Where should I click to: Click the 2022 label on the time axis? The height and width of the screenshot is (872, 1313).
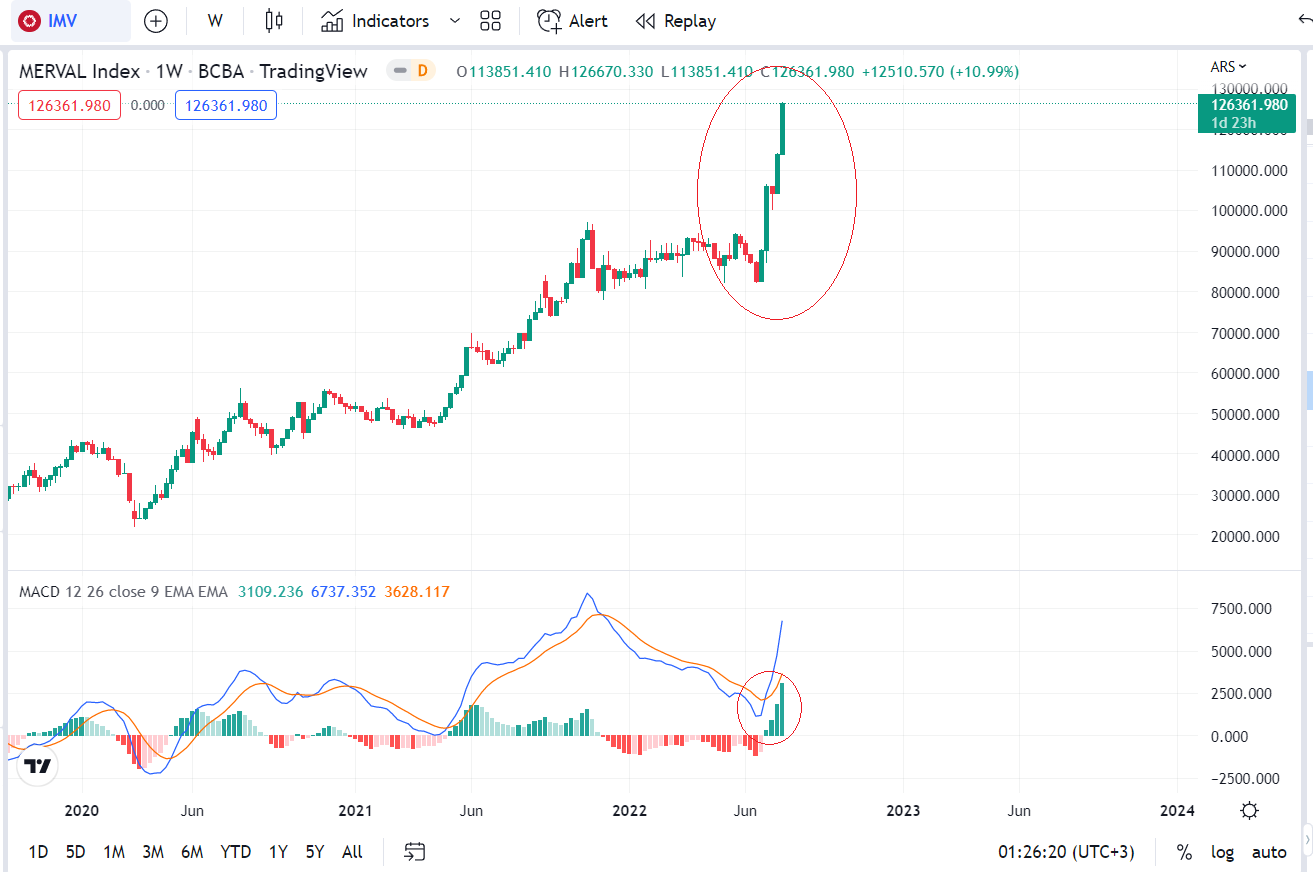(x=629, y=810)
